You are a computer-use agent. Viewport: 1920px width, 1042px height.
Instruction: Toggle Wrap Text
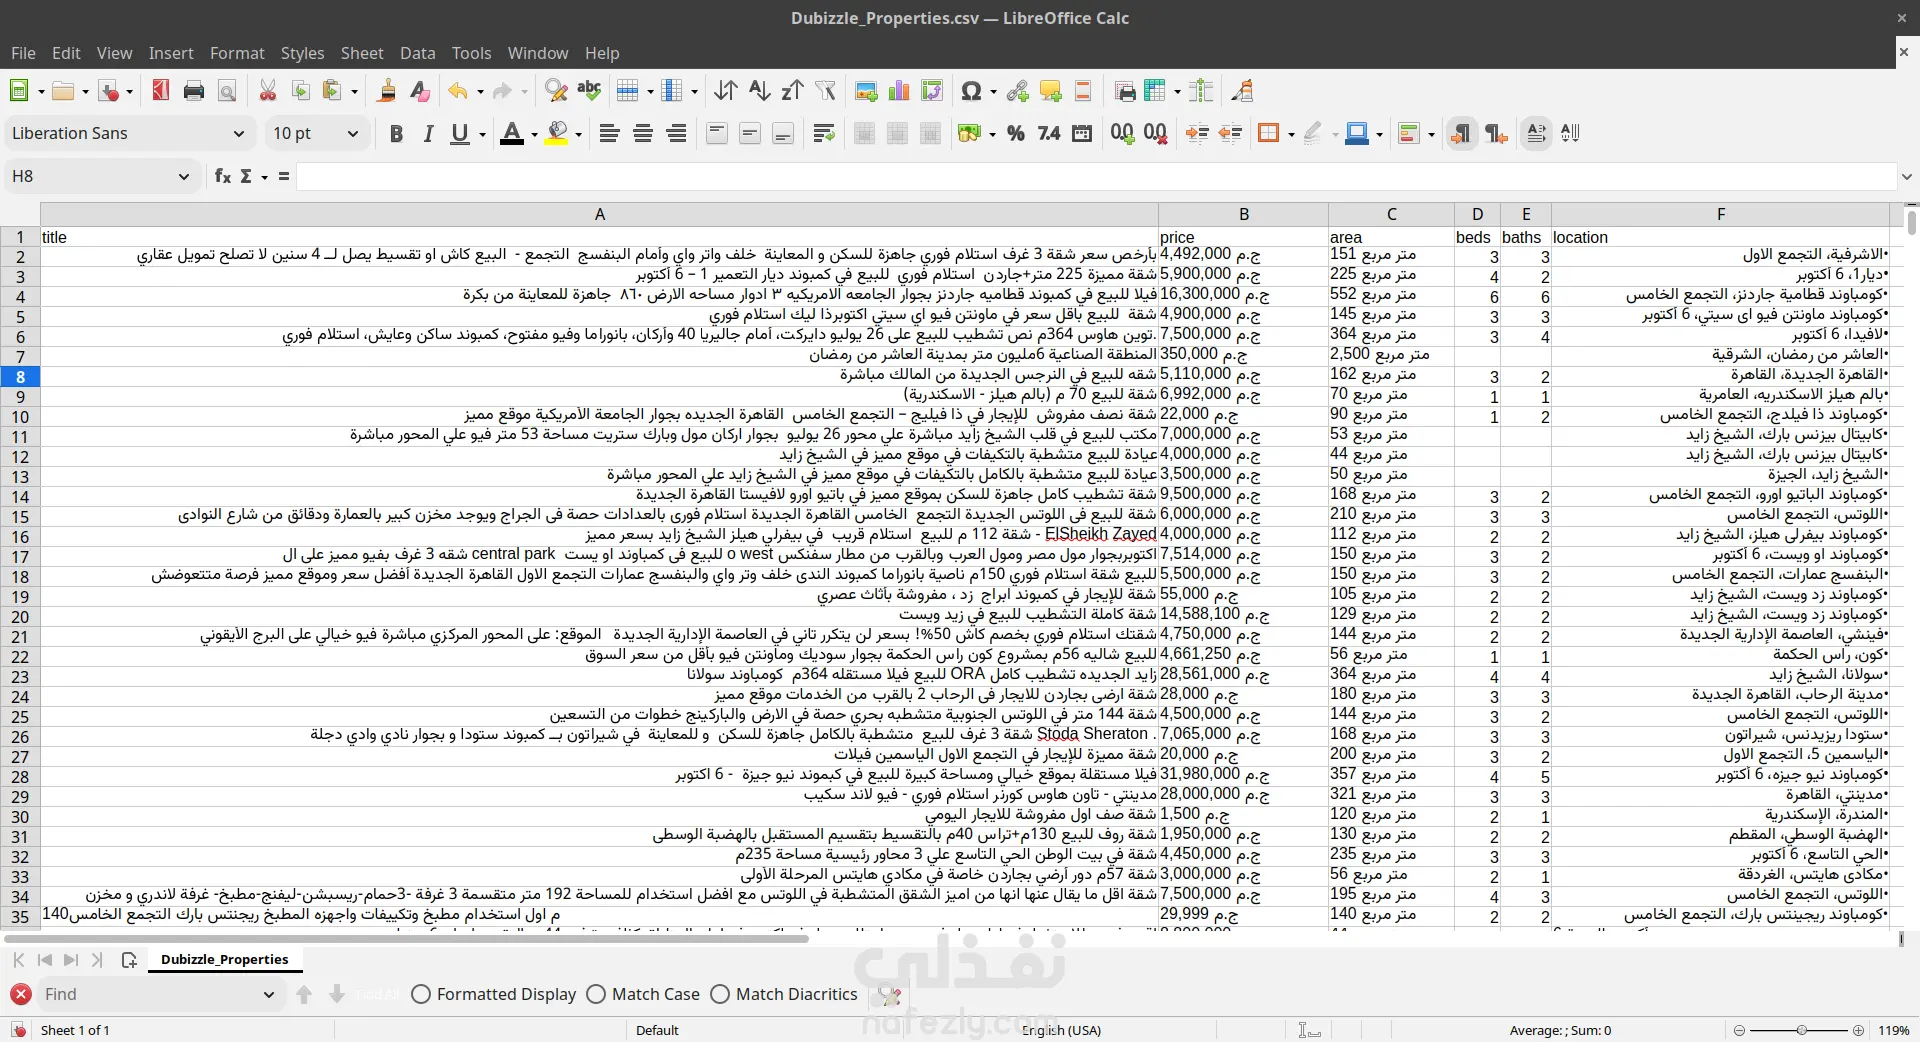coord(824,133)
